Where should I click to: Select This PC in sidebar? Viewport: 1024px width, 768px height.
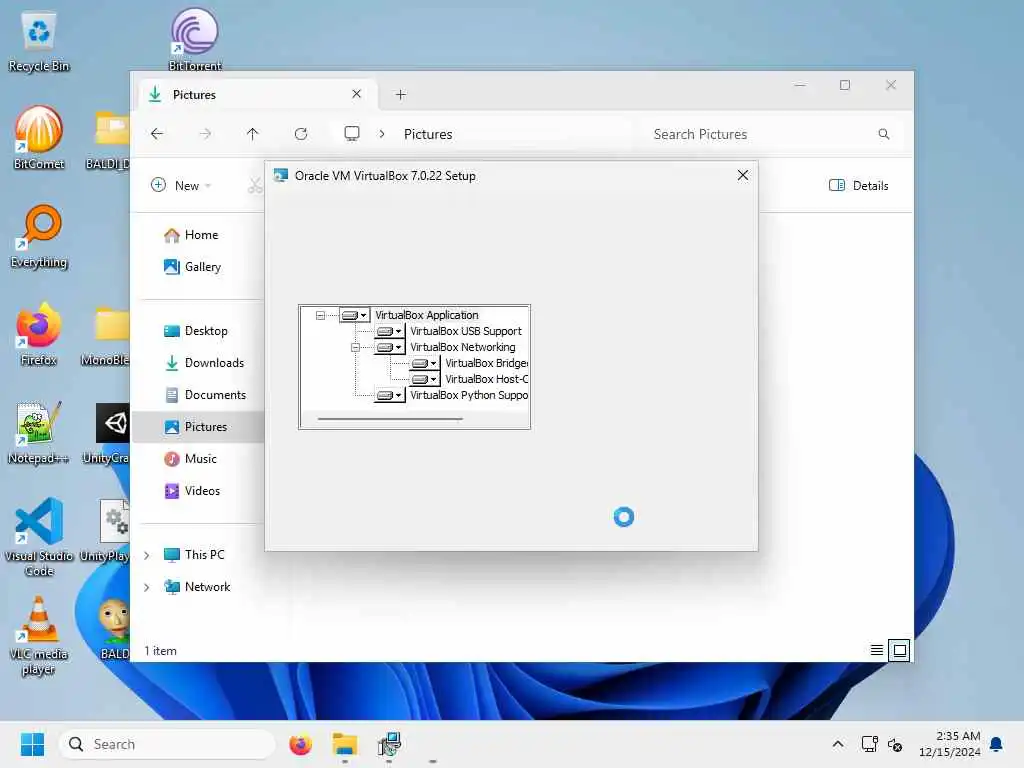(x=194, y=555)
